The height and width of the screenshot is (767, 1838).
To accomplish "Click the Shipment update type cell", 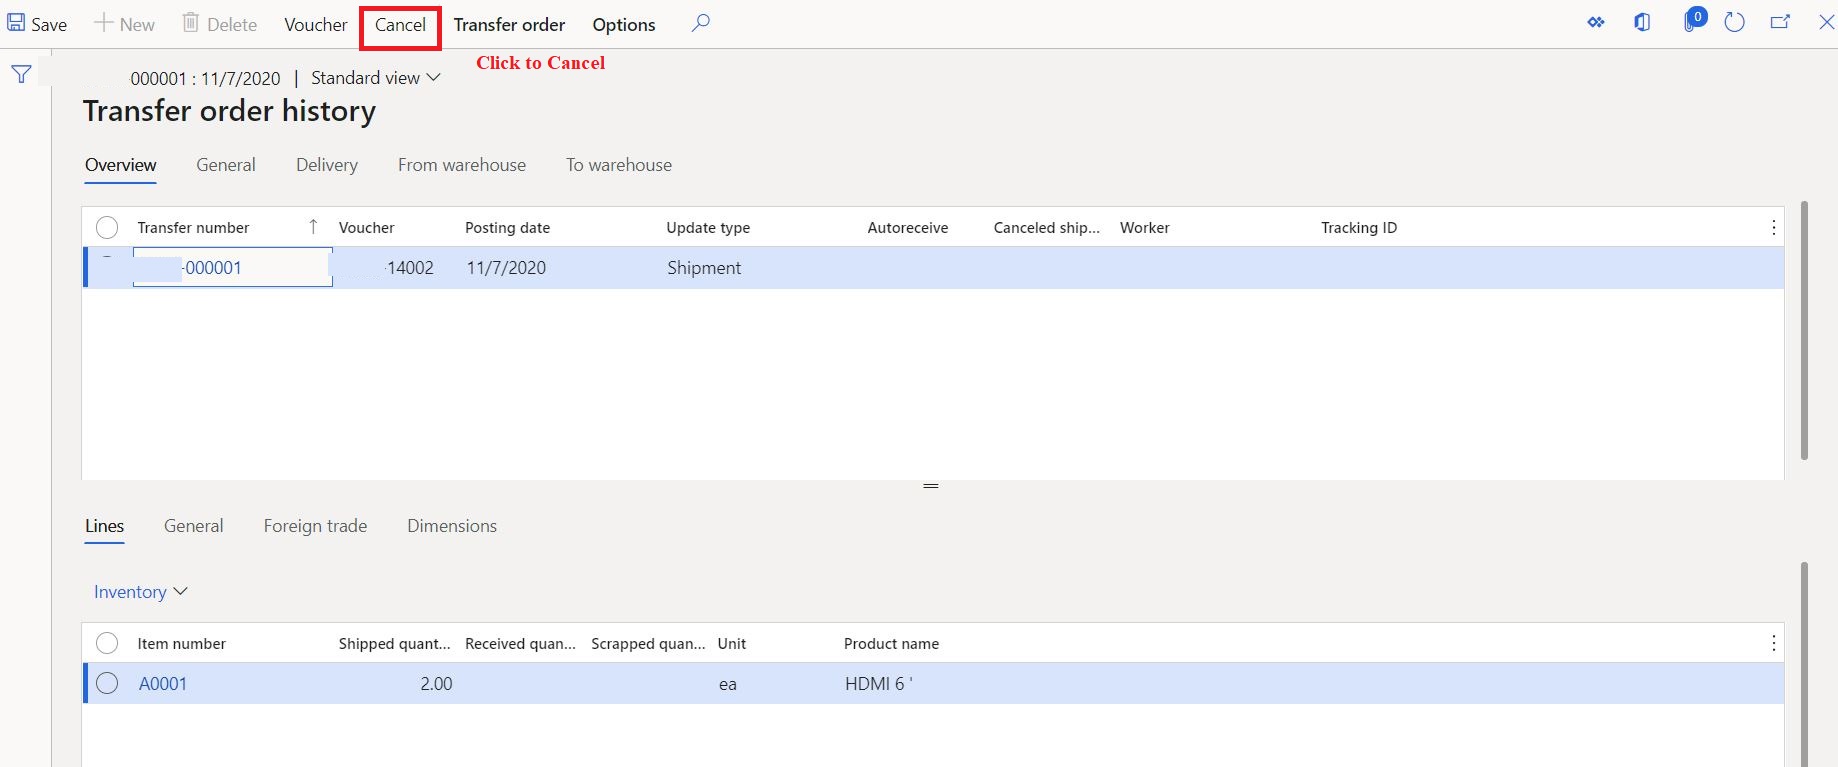I will 705,268.
